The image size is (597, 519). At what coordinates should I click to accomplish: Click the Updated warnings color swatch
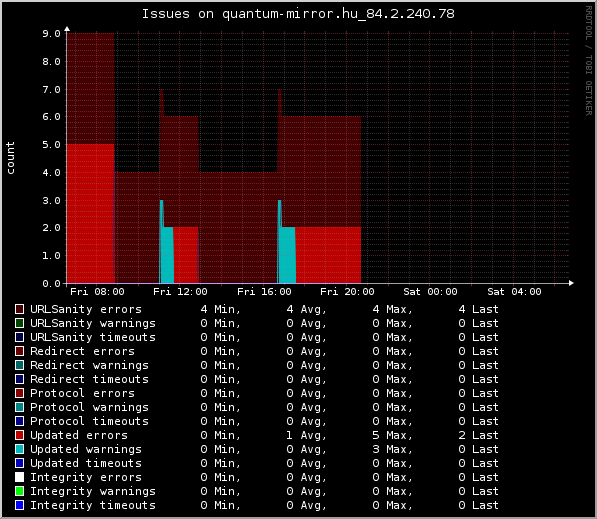(19, 449)
